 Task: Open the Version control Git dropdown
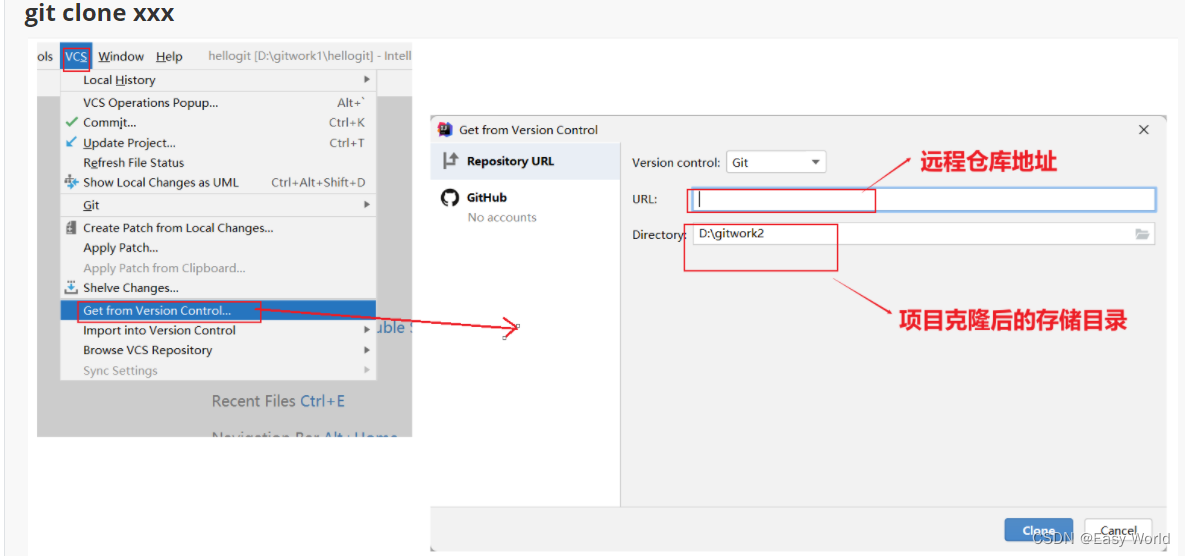(x=776, y=162)
